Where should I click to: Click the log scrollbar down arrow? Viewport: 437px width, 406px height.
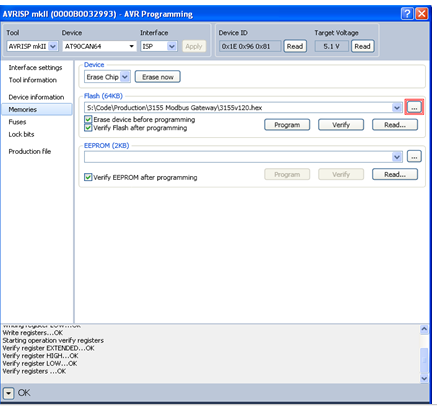click(424, 378)
